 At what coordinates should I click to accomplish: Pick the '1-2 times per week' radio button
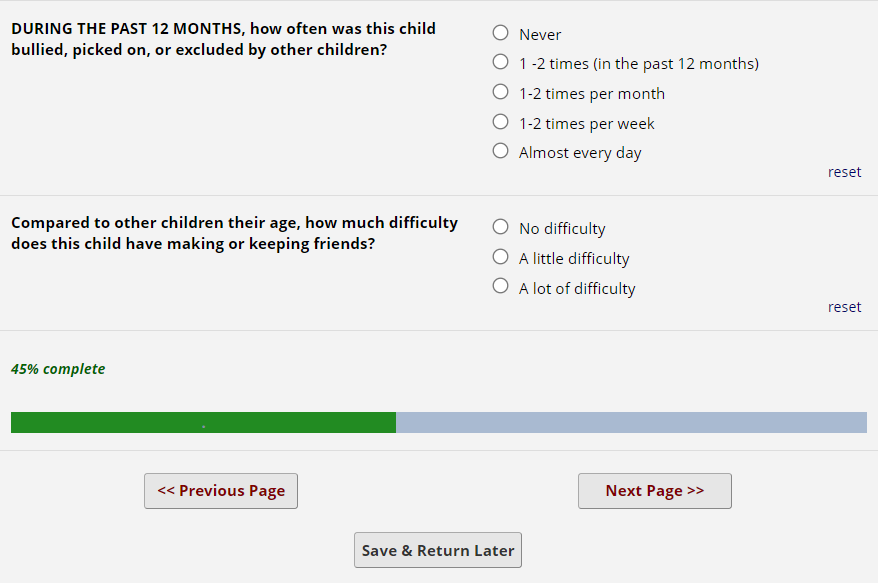501,122
